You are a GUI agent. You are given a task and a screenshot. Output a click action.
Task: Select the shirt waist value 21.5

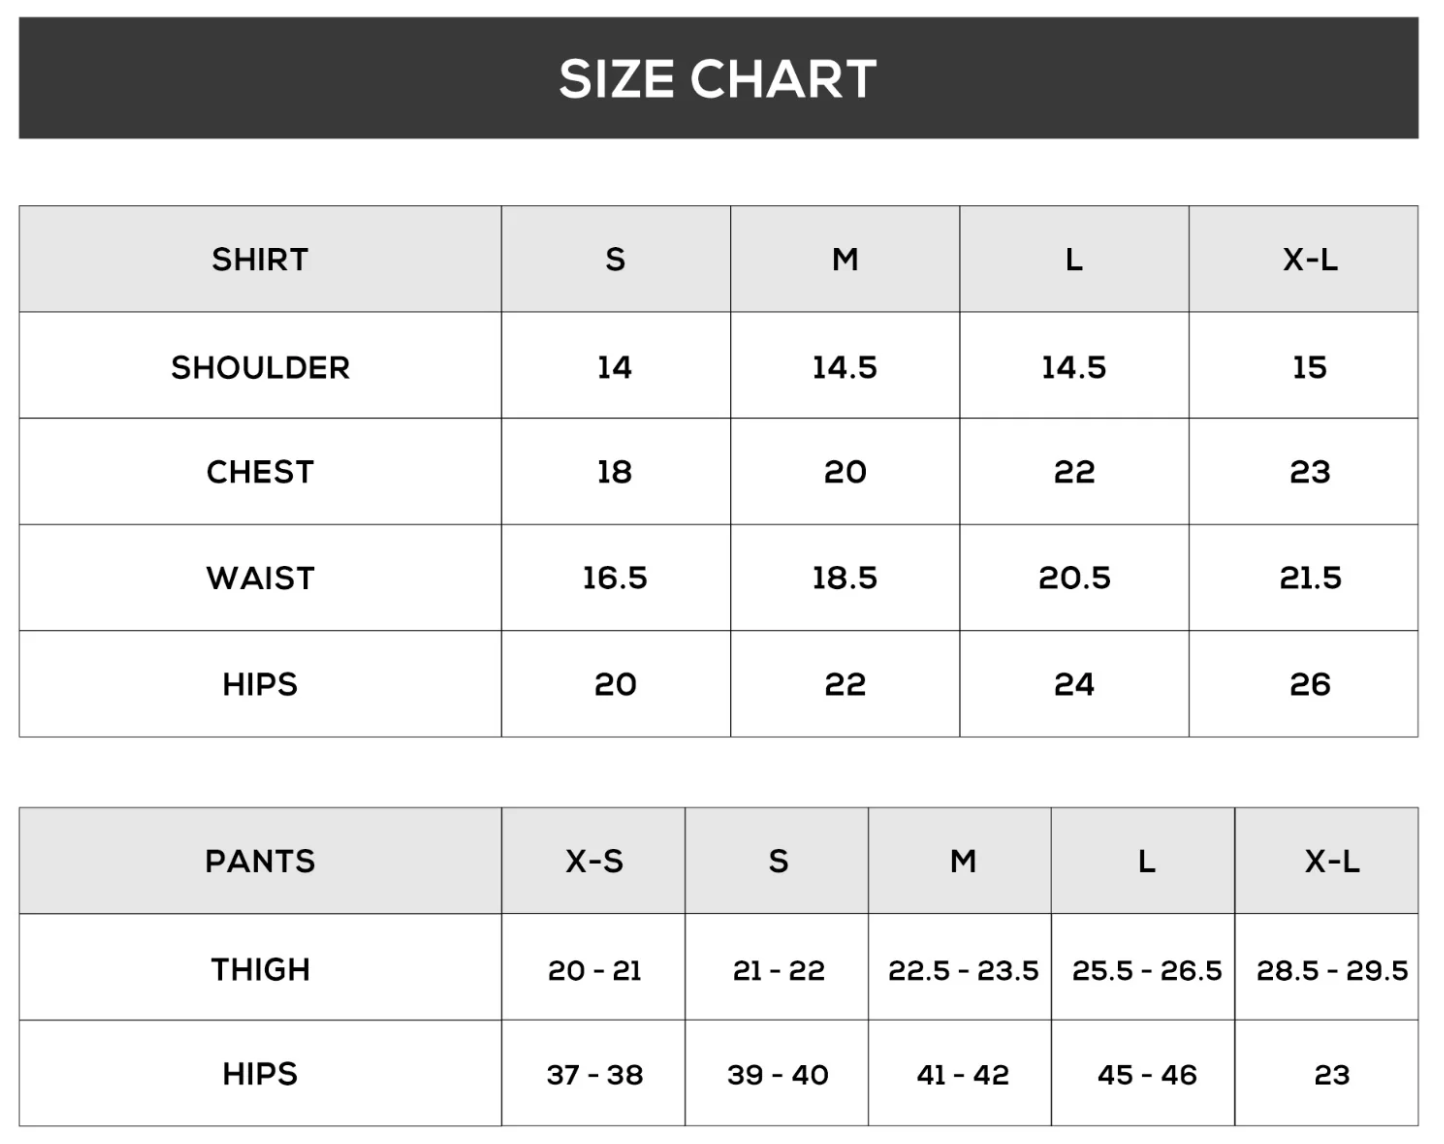1310,578
